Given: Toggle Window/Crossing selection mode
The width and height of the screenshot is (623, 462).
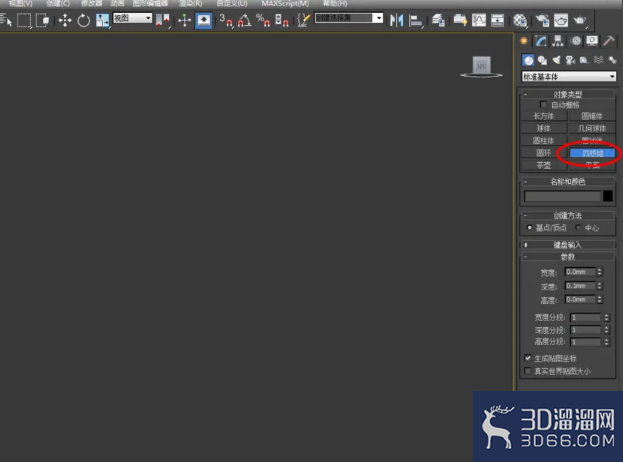Looking at the screenshot, I should click(43, 20).
